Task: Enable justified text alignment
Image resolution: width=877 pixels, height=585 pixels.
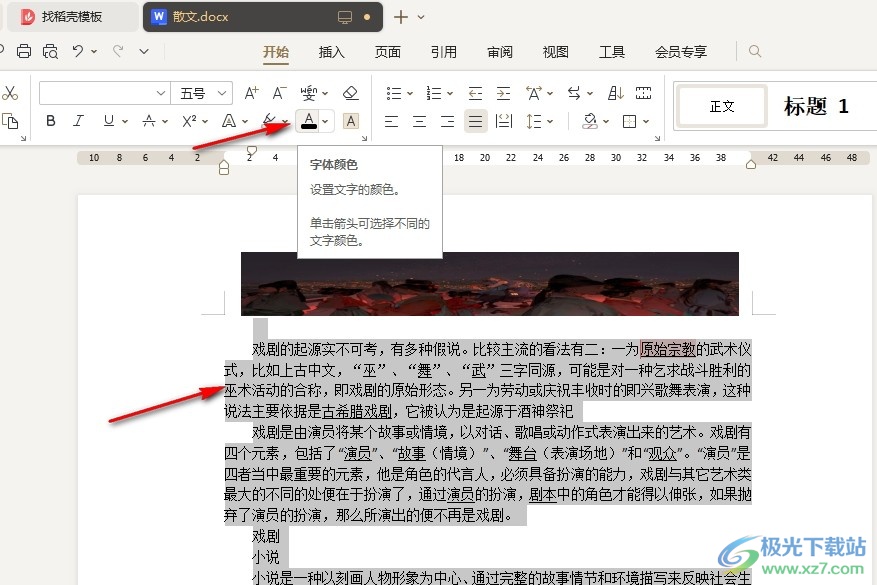Action: [x=476, y=121]
